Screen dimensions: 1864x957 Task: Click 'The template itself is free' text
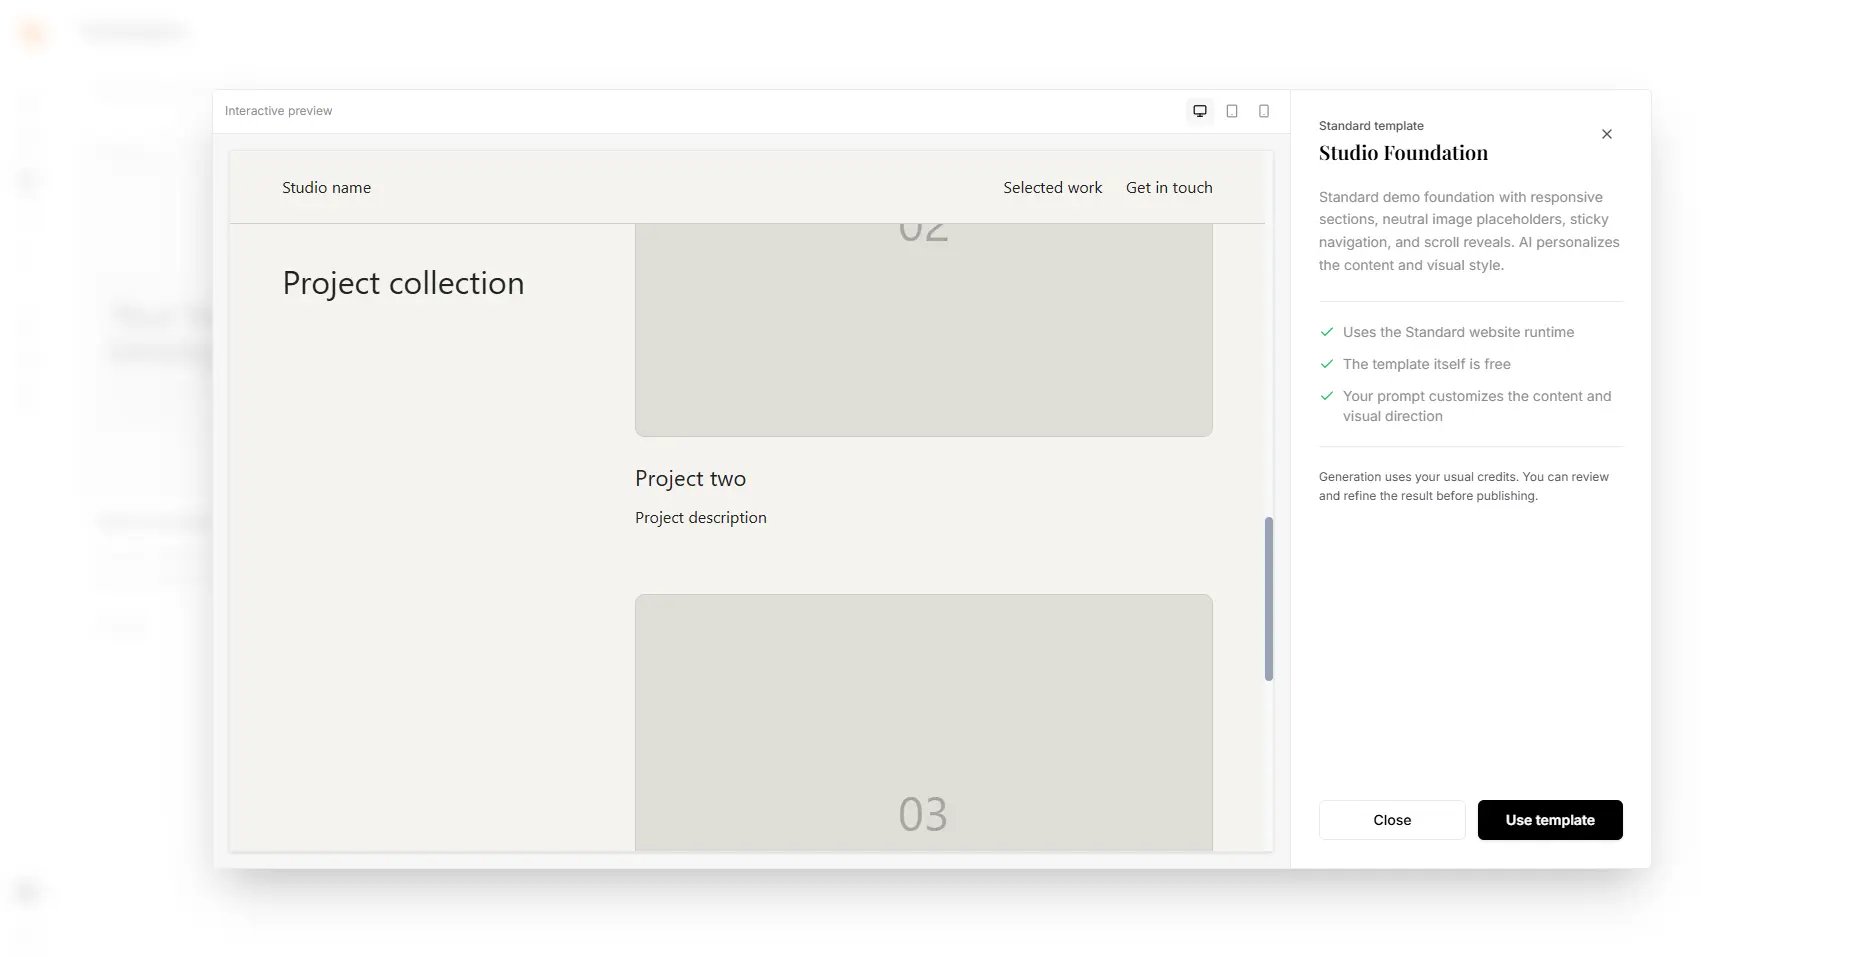point(1427,364)
